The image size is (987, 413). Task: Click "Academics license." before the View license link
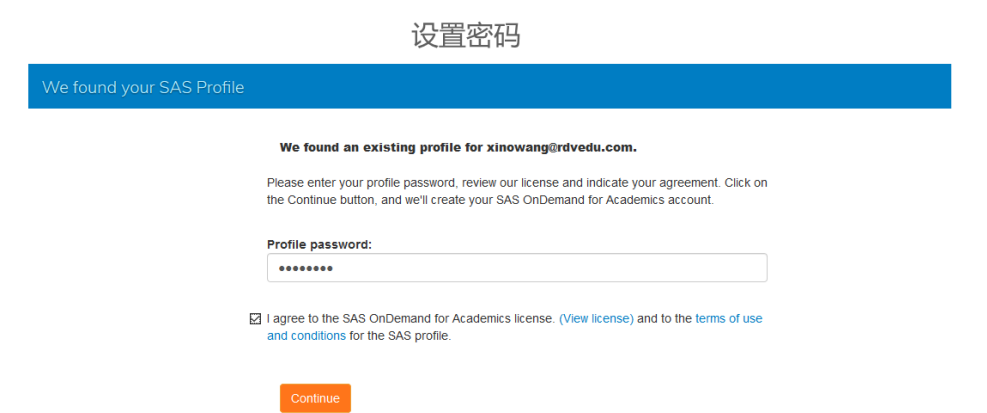(x=503, y=319)
